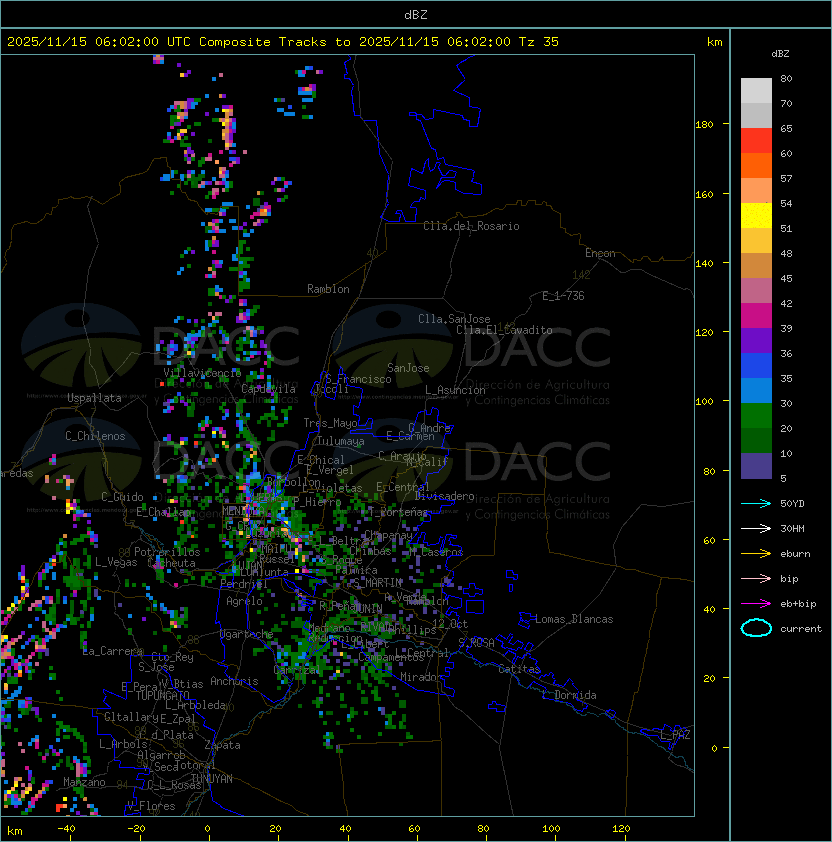Select the magenta 39-42 dBZ swatch
832x842 pixels.
[756, 316]
